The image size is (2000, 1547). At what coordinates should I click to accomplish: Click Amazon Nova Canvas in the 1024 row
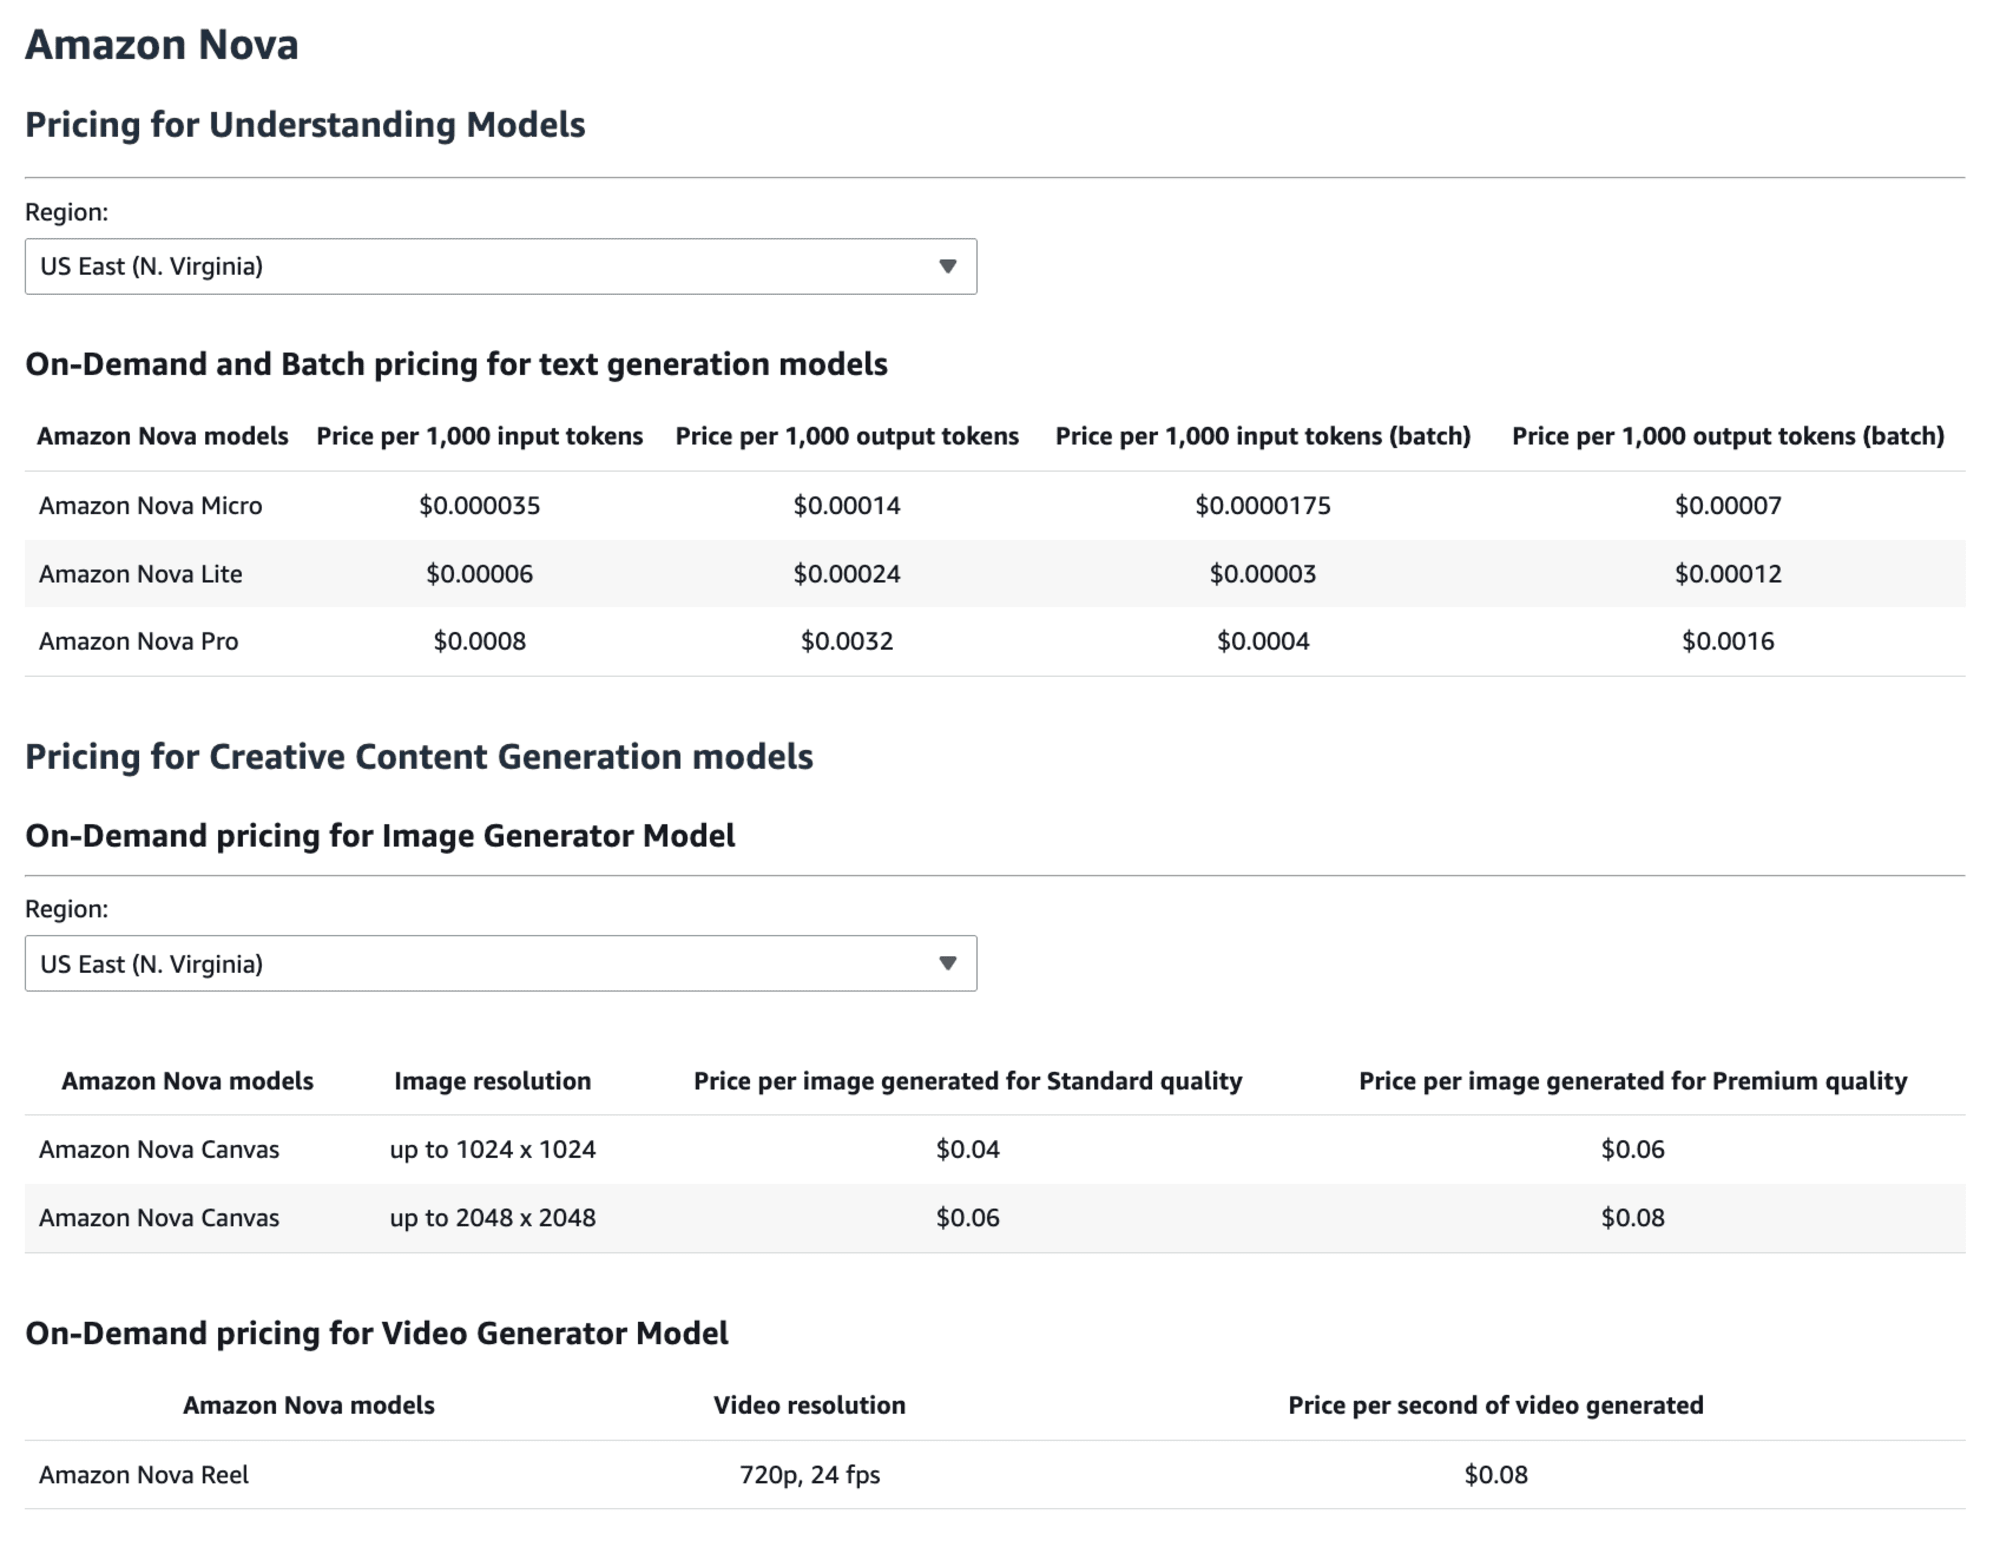tap(159, 1149)
